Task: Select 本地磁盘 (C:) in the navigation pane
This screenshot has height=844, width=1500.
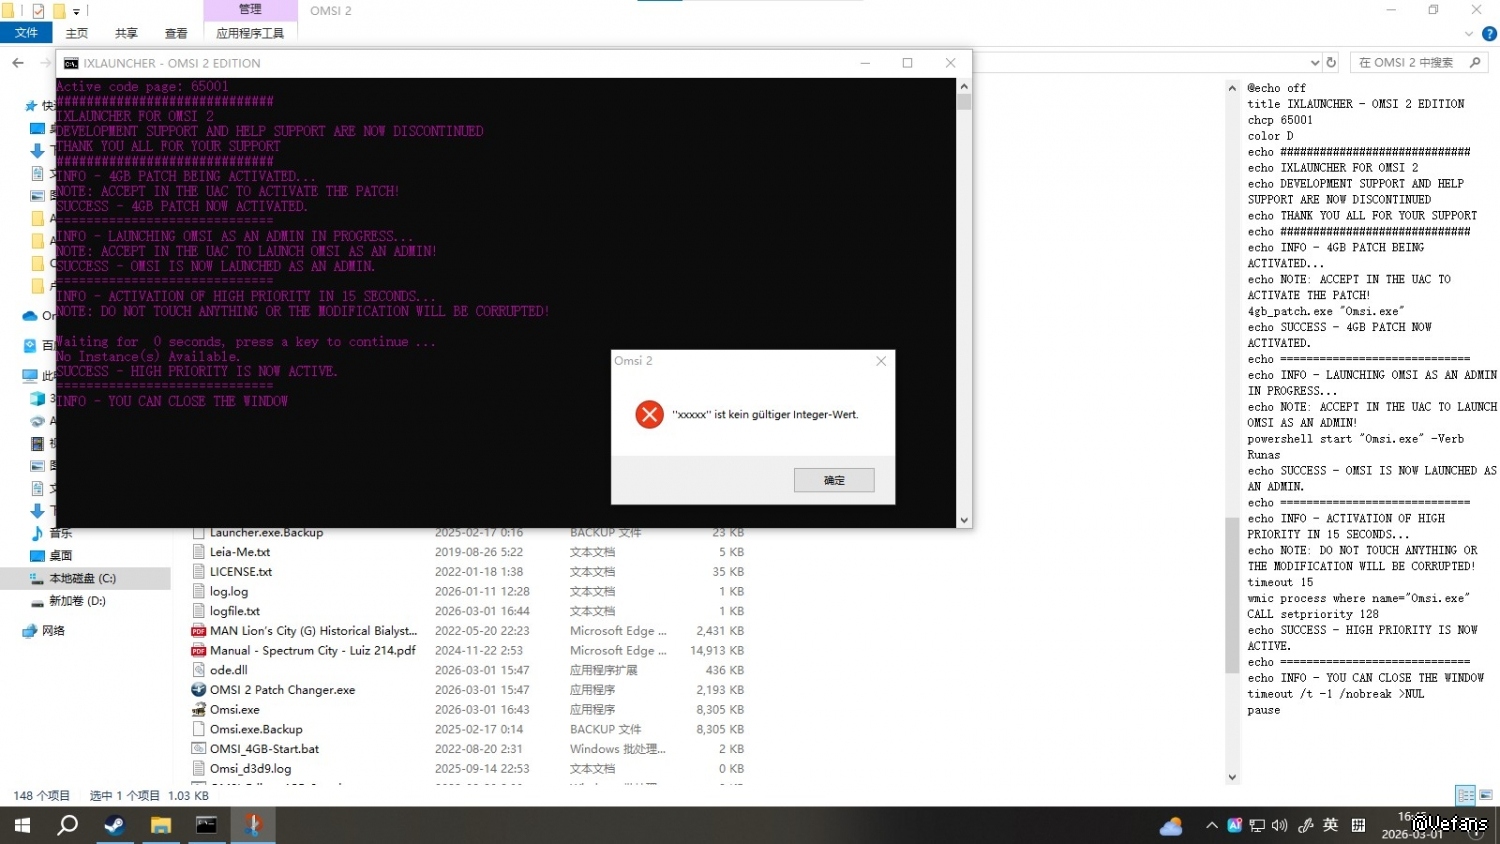Action: click(83, 578)
